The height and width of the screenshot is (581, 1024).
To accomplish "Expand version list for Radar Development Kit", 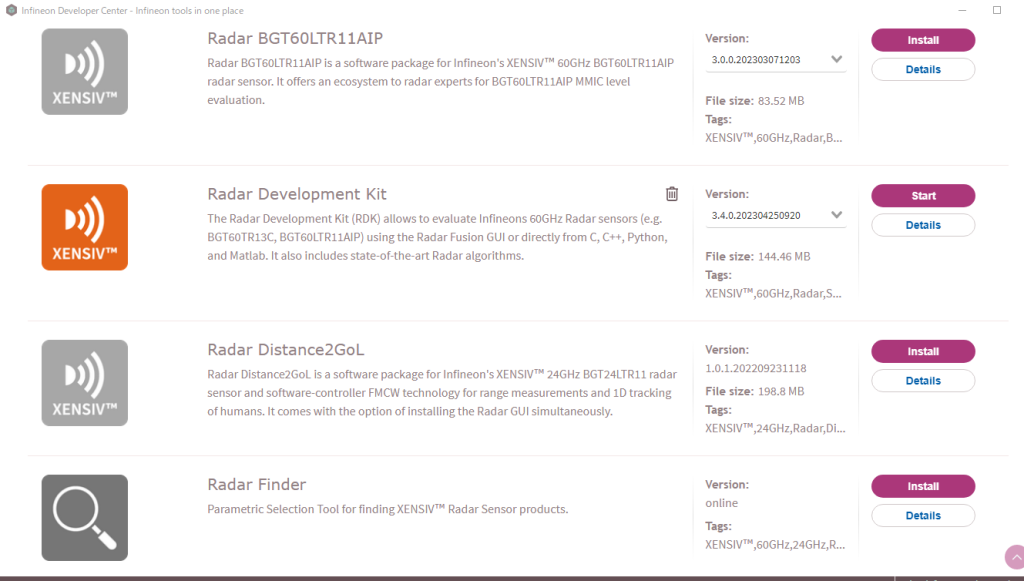I will click(836, 215).
